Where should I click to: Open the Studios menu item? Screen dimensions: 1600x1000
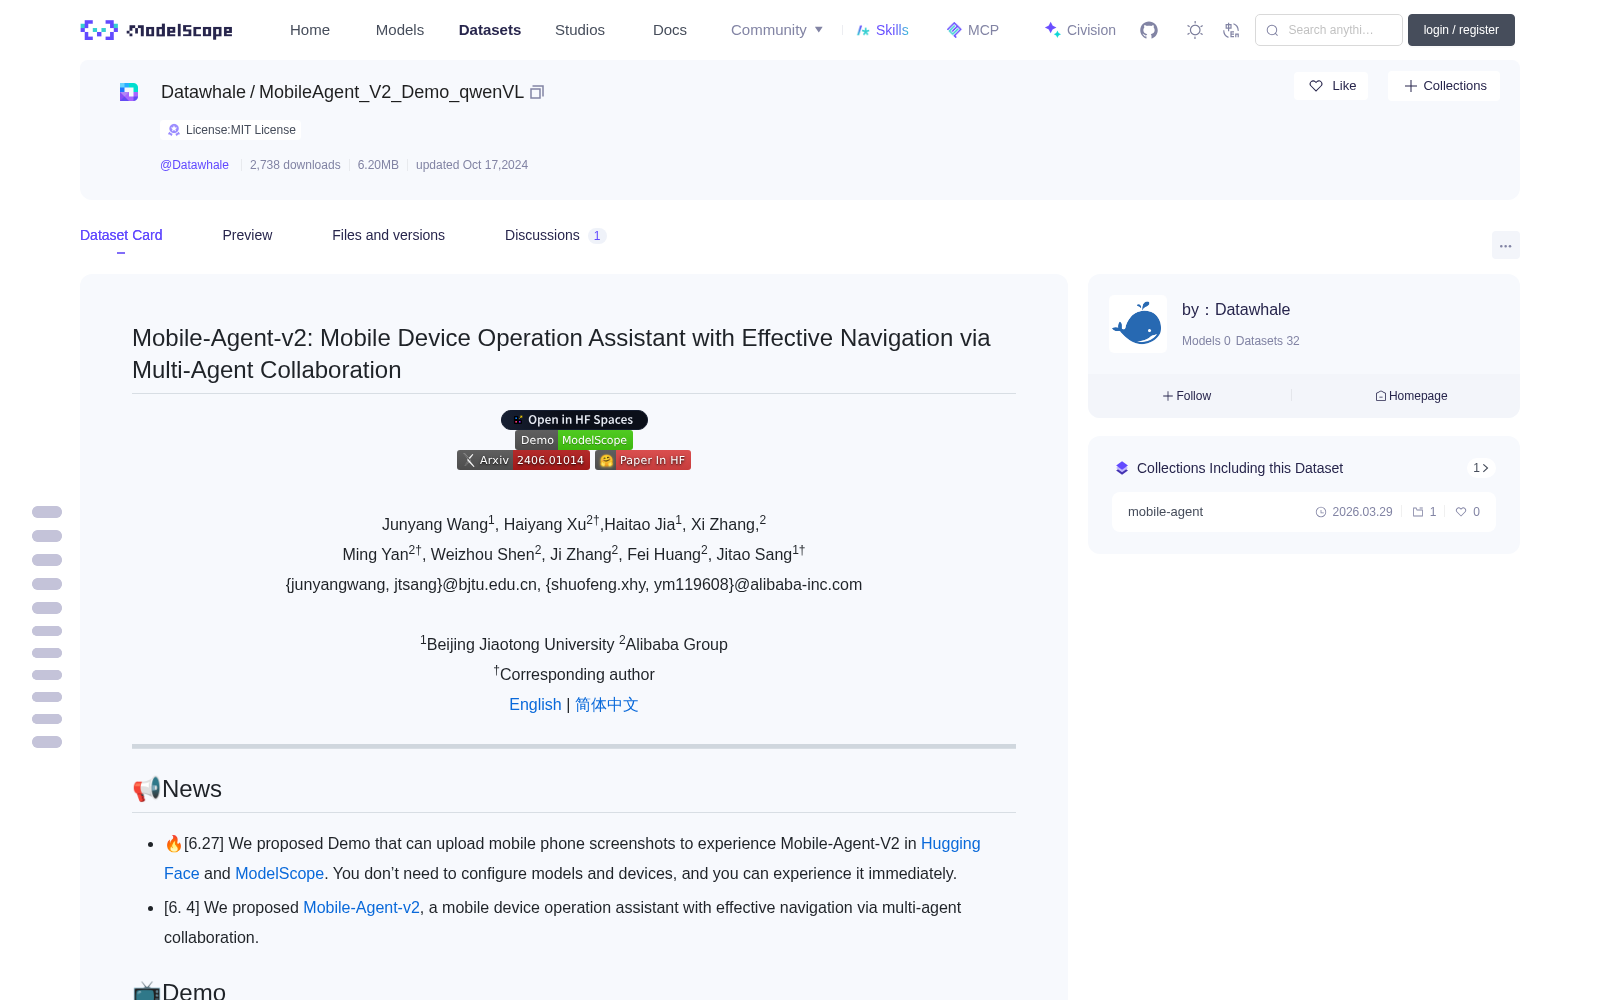click(580, 30)
